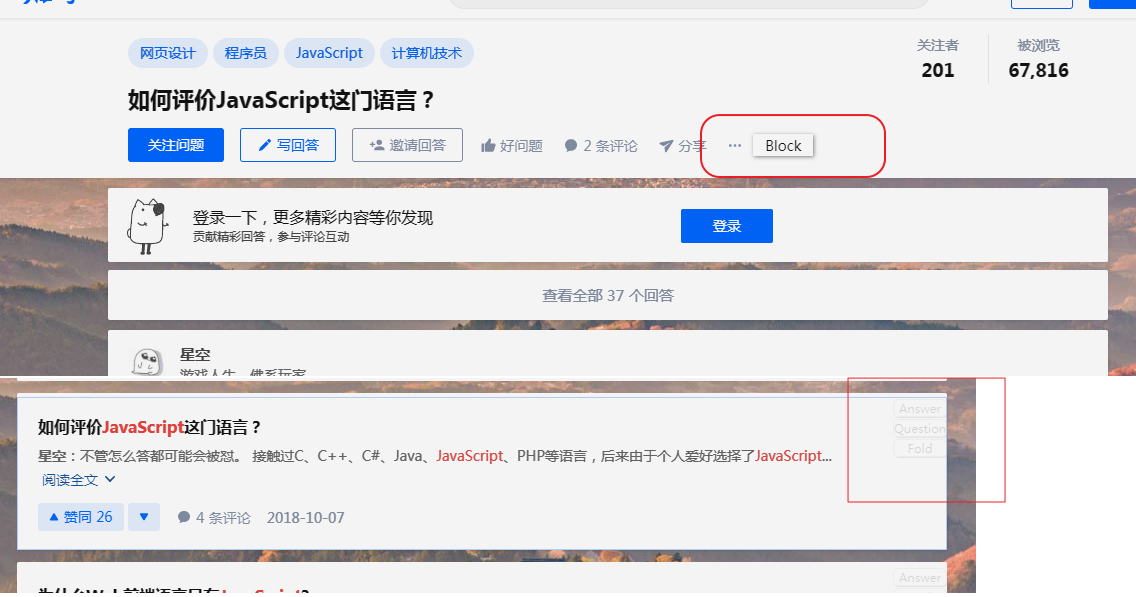Select Block from the options menu
This screenshot has width=1136, height=597.
(783, 144)
